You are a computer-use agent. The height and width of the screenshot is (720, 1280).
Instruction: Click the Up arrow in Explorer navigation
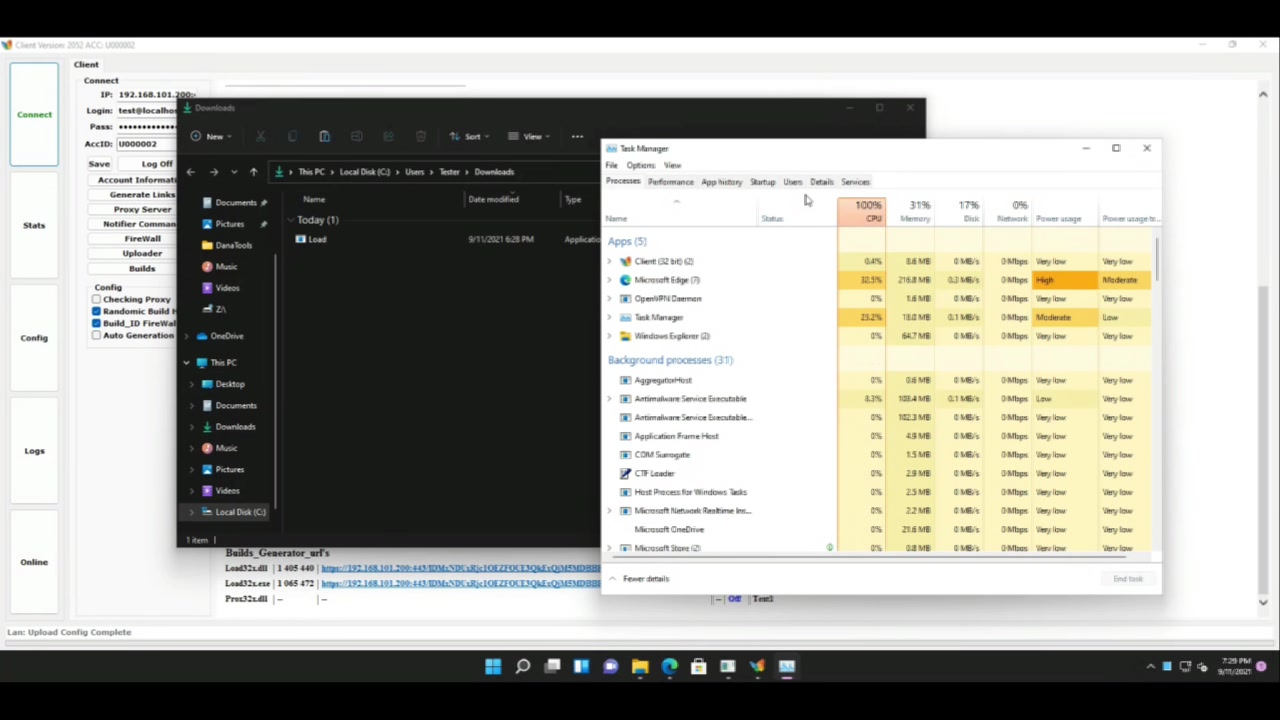pyautogui.click(x=253, y=172)
